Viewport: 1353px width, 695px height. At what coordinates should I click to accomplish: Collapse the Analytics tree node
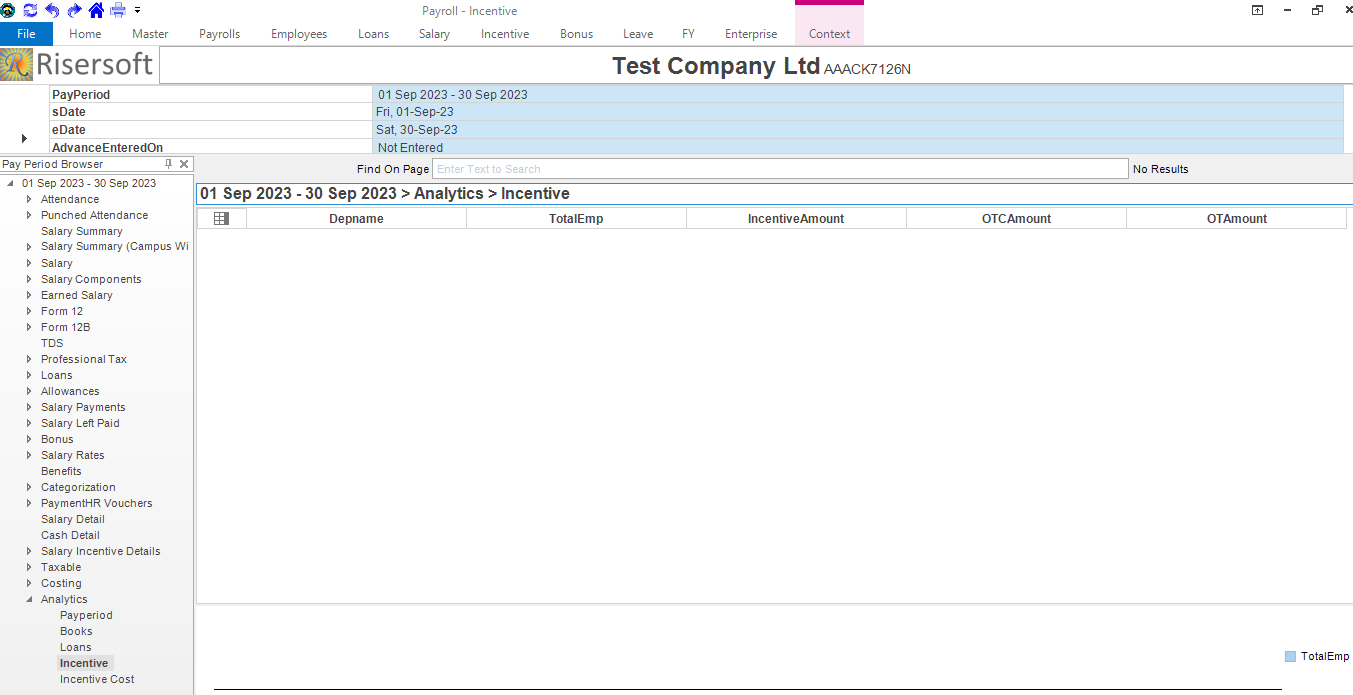pos(30,600)
